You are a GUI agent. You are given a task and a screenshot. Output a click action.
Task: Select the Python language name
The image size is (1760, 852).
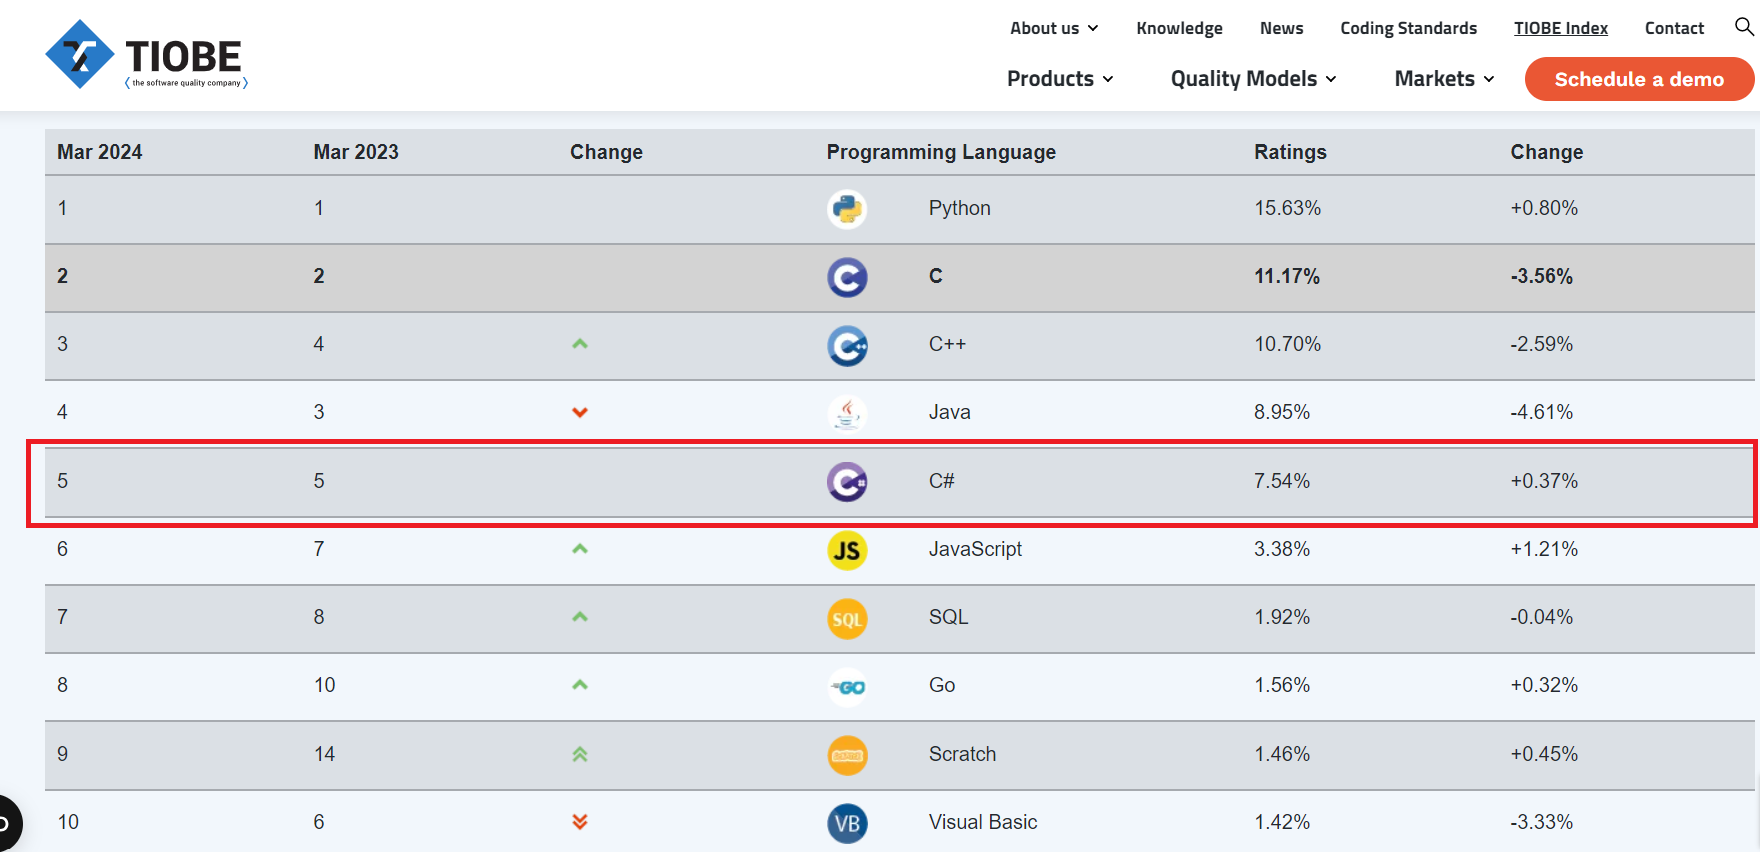(960, 208)
